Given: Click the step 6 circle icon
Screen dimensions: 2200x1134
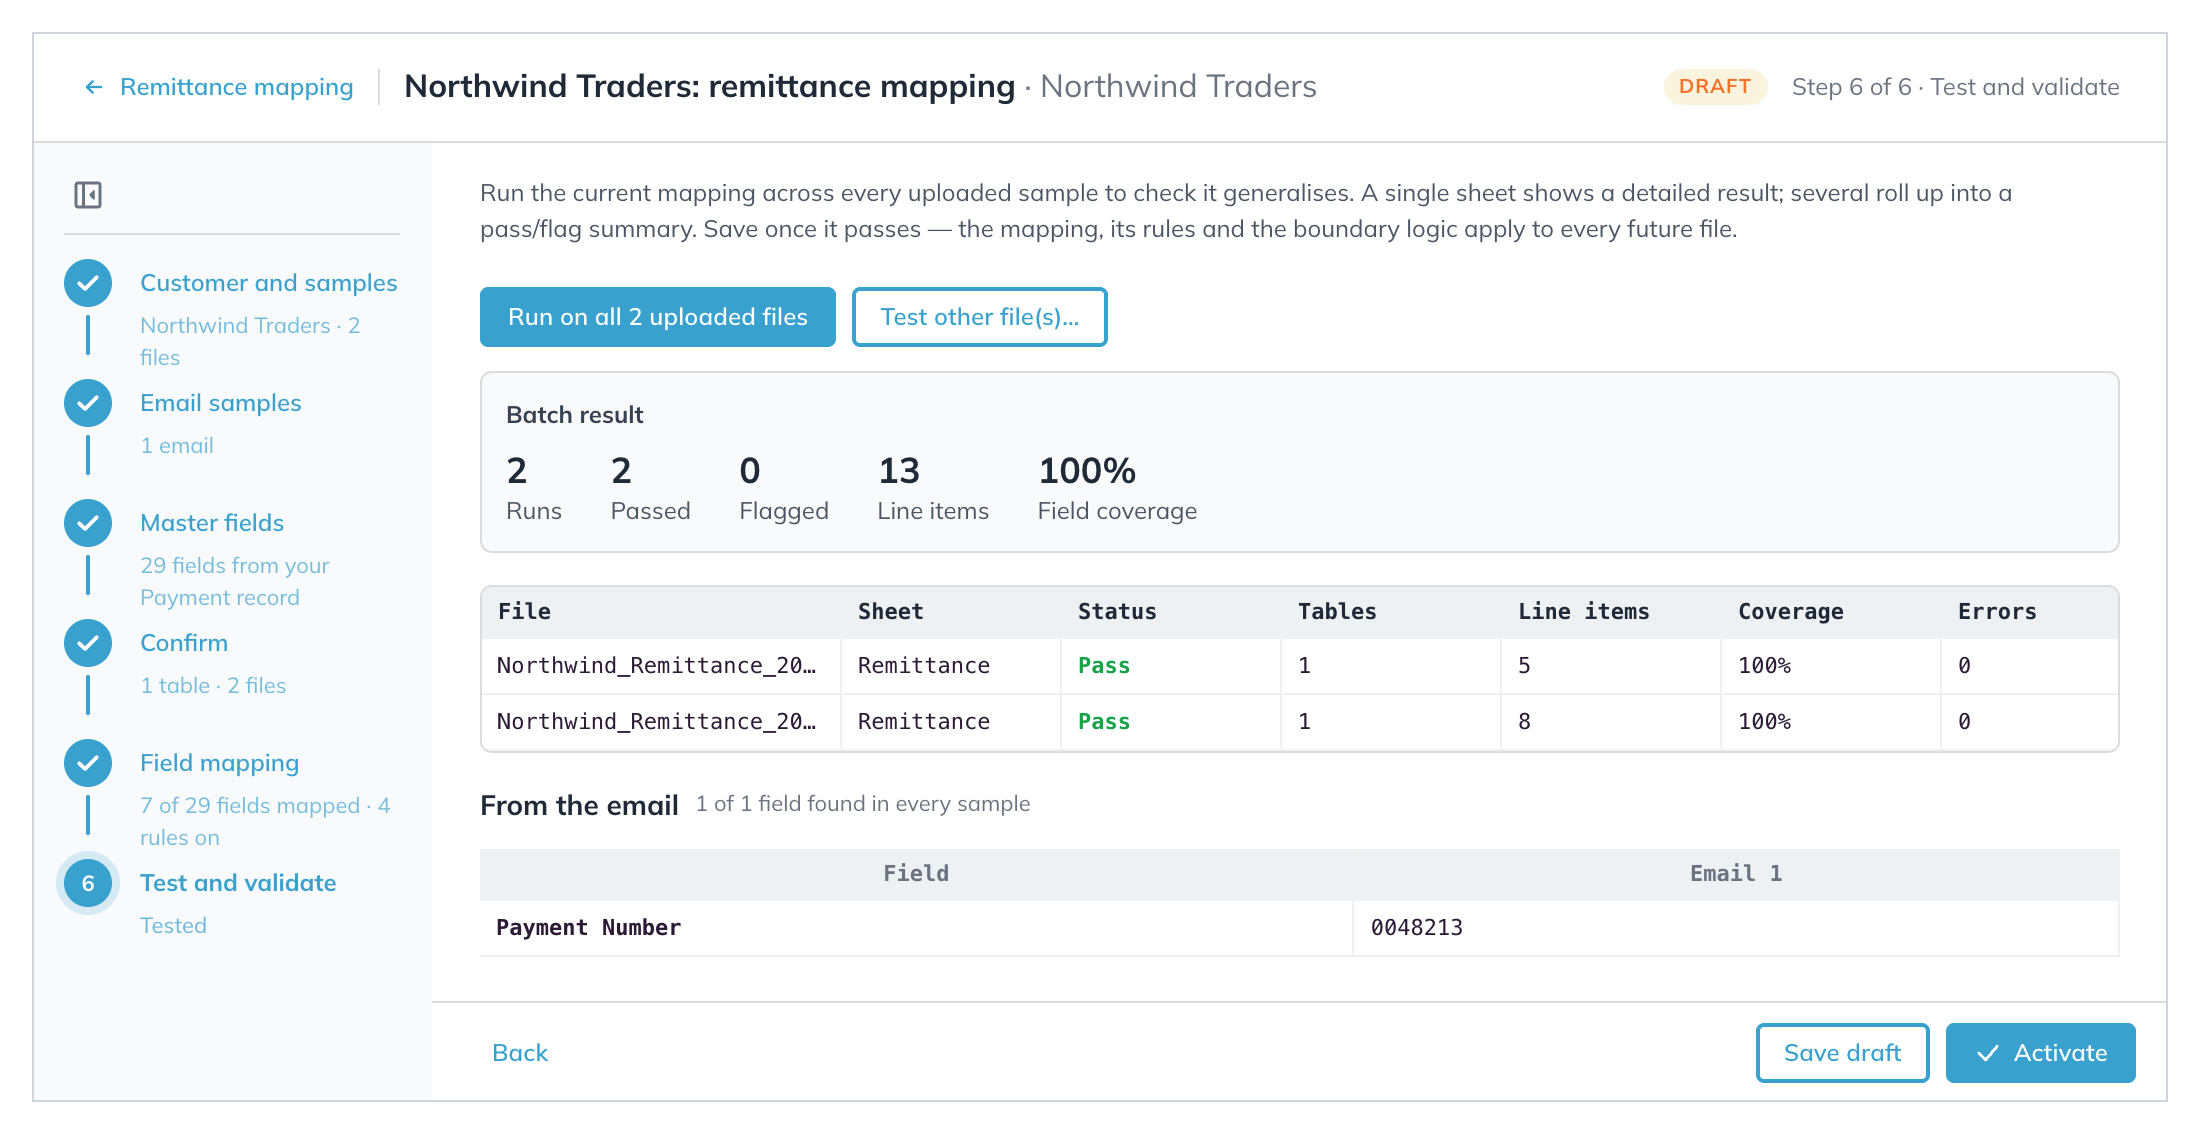Looking at the screenshot, I should point(88,883).
